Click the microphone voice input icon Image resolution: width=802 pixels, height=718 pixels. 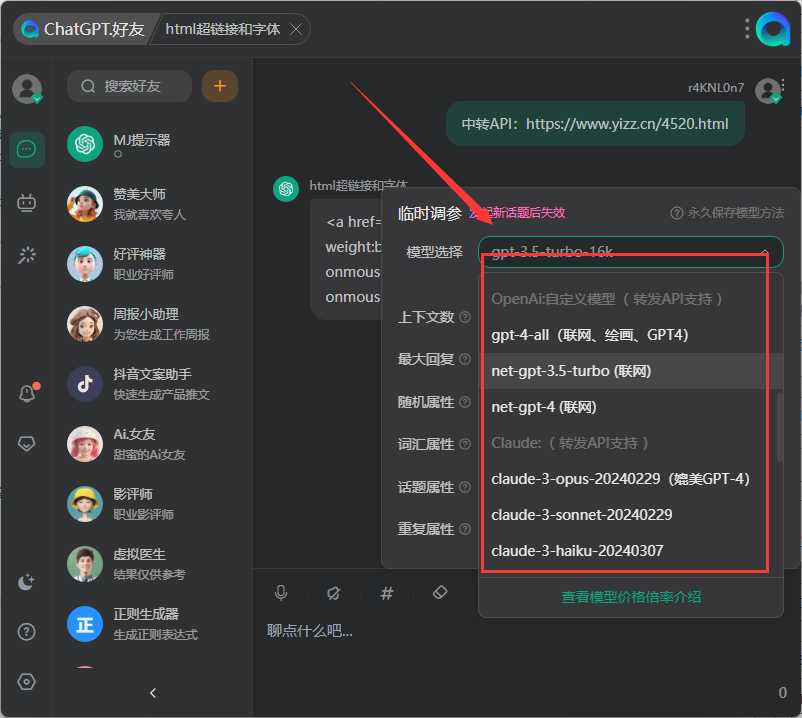pyautogui.click(x=281, y=593)
